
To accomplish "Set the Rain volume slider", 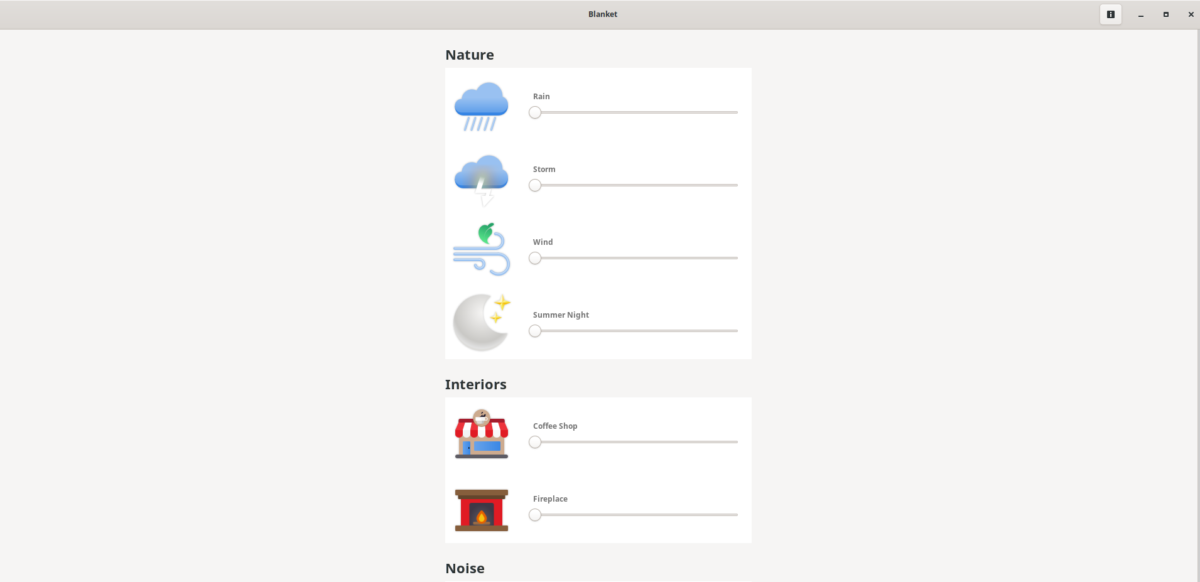I will pyautogui.click(x=633, y=113).
